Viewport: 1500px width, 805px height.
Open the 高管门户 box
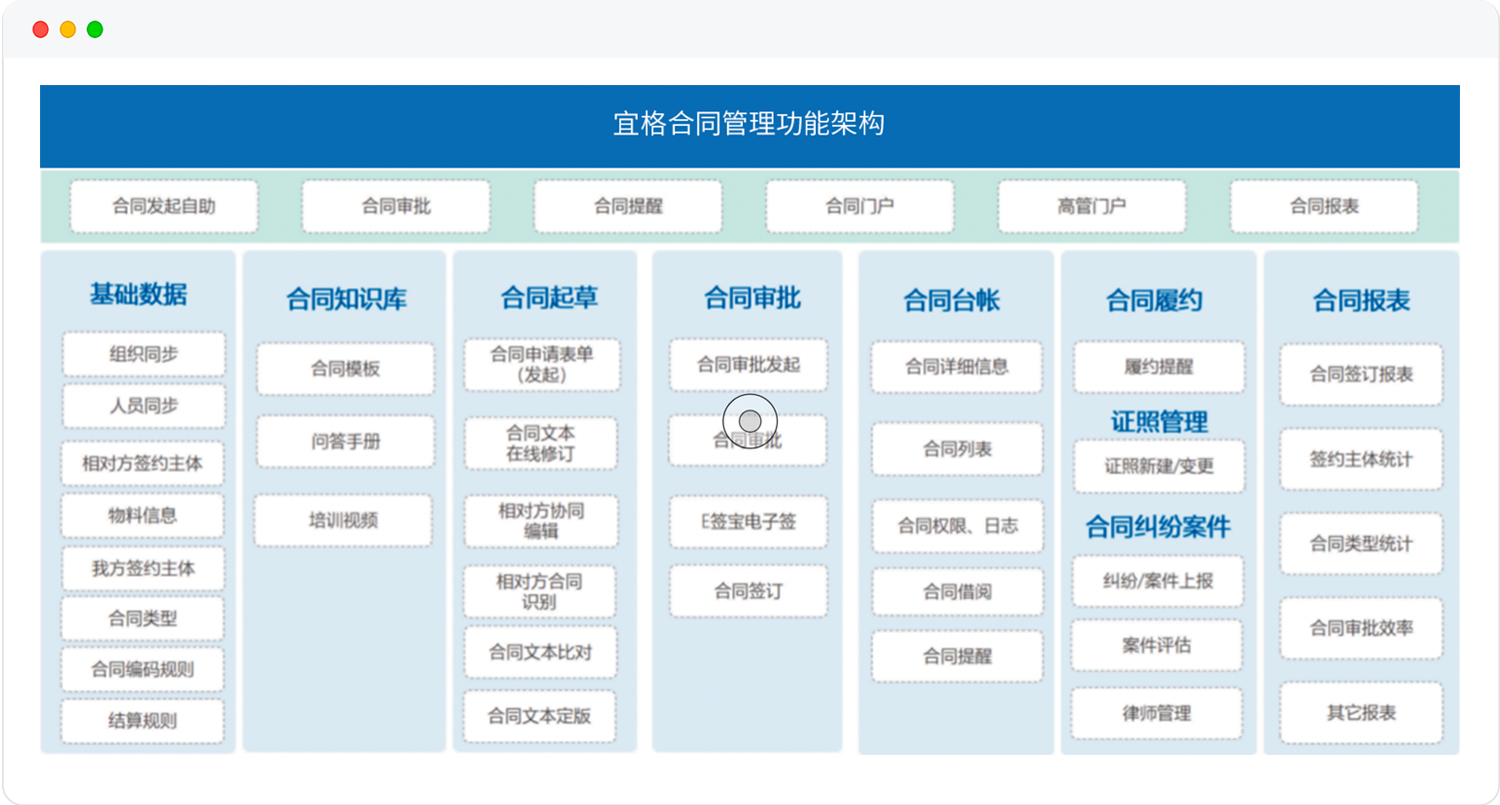coord(1092,207)
